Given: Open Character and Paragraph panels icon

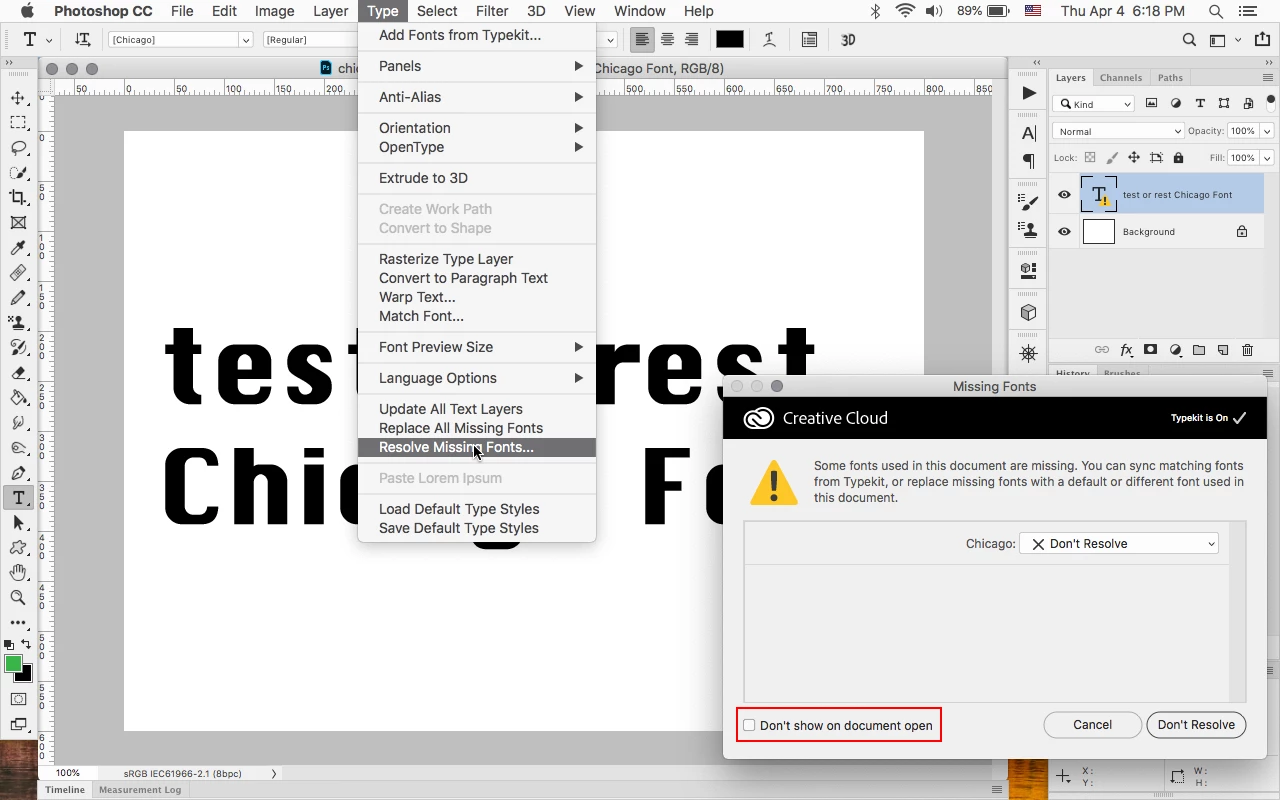Looking at the screenshot, I should point(809,40).
